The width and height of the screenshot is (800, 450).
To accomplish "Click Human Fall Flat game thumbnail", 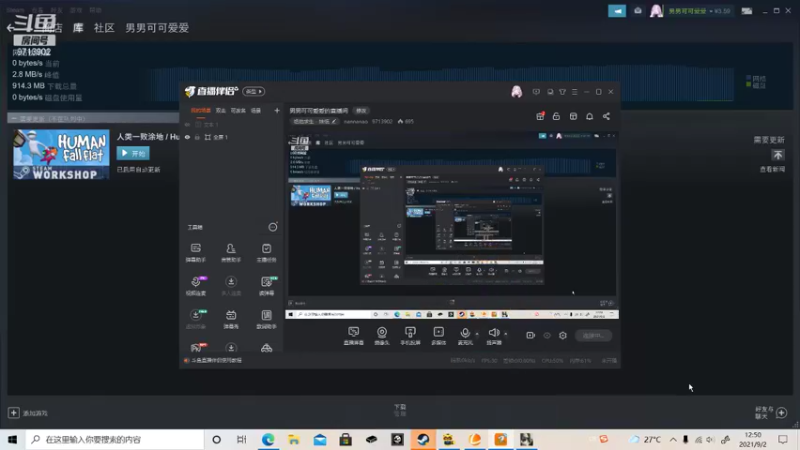I will [x=61, y=154].
